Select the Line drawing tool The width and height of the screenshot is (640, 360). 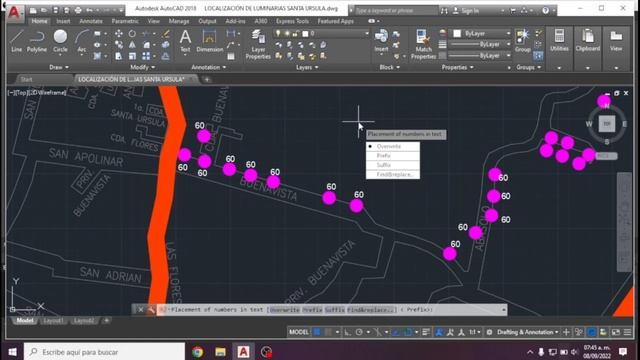[x=16, y=41]
